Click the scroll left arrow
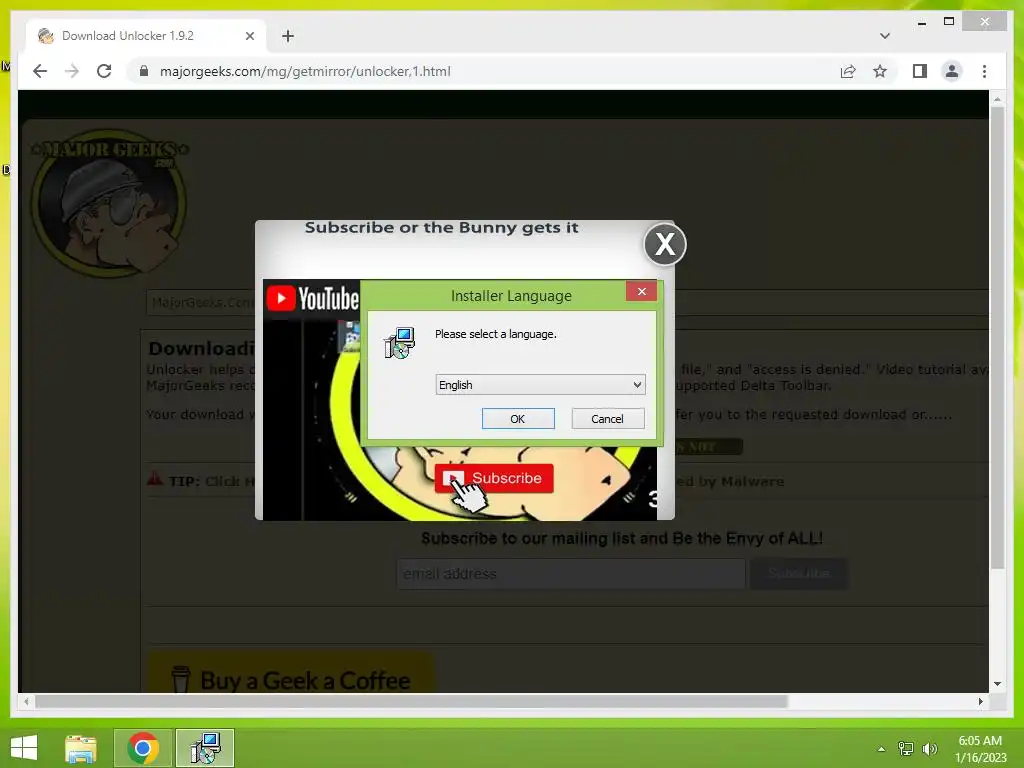The image size is (1024, 768). point(26,701)
